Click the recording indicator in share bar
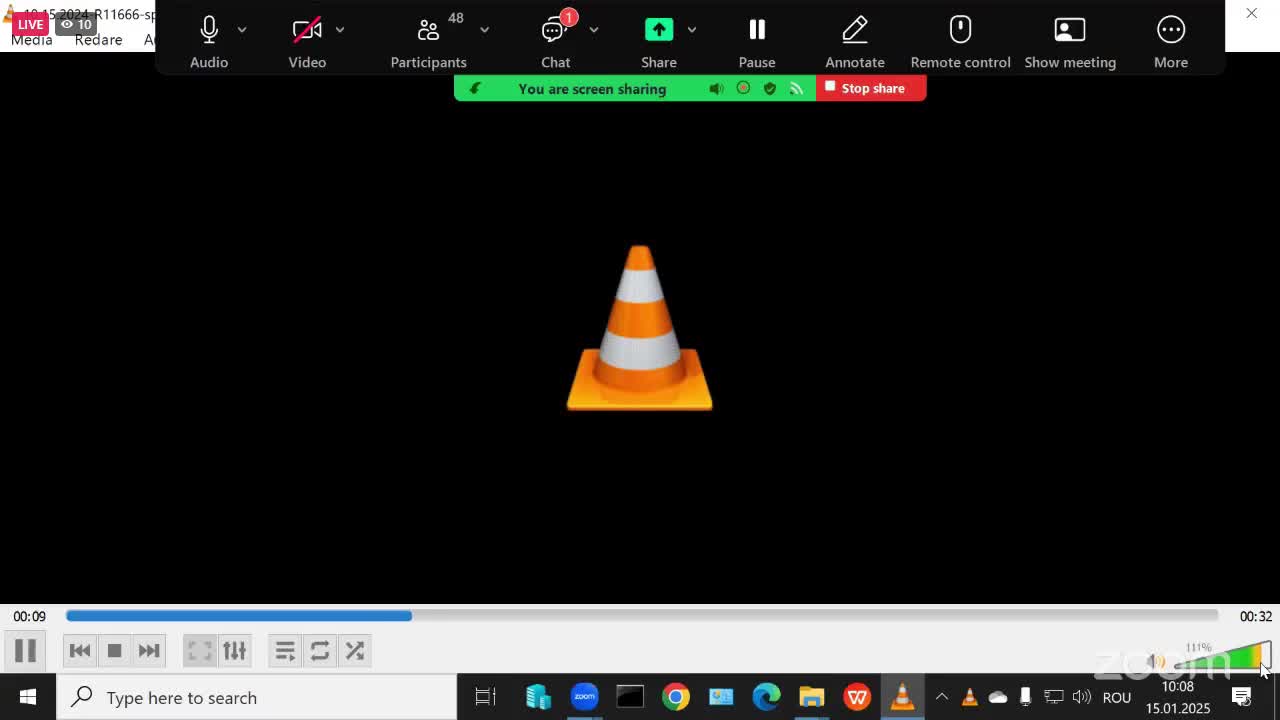Screen dimensions: 1280x720 (x=743, y=88)
